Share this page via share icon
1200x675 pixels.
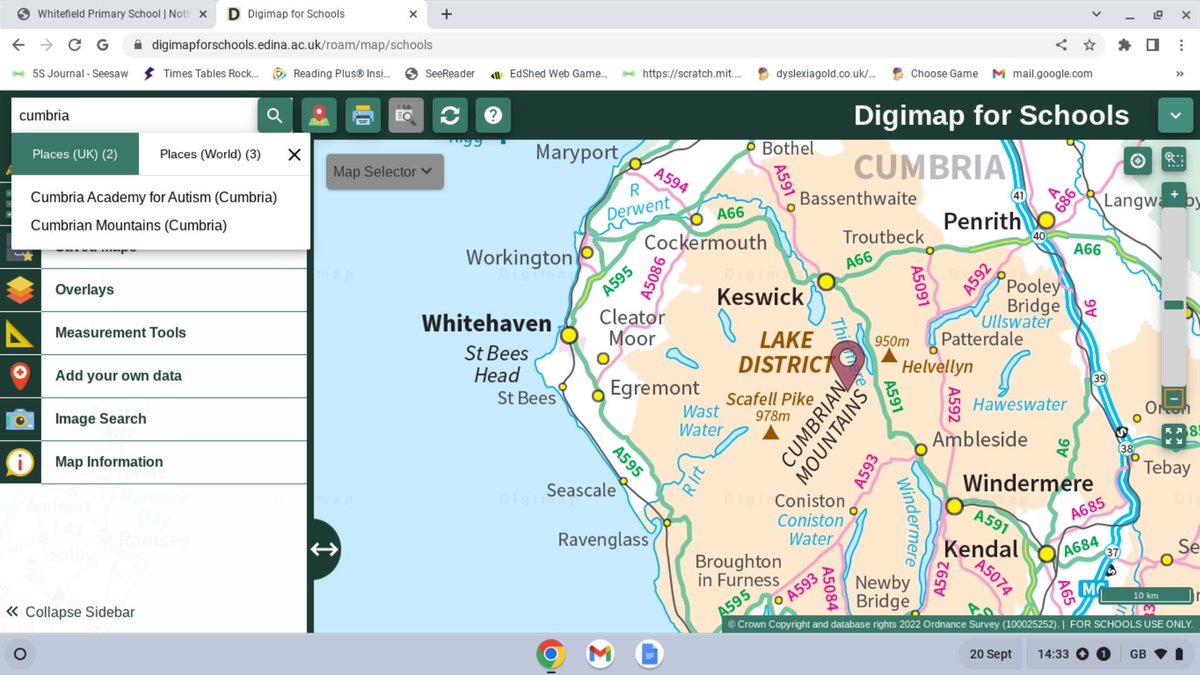[x=1061, y=45]
